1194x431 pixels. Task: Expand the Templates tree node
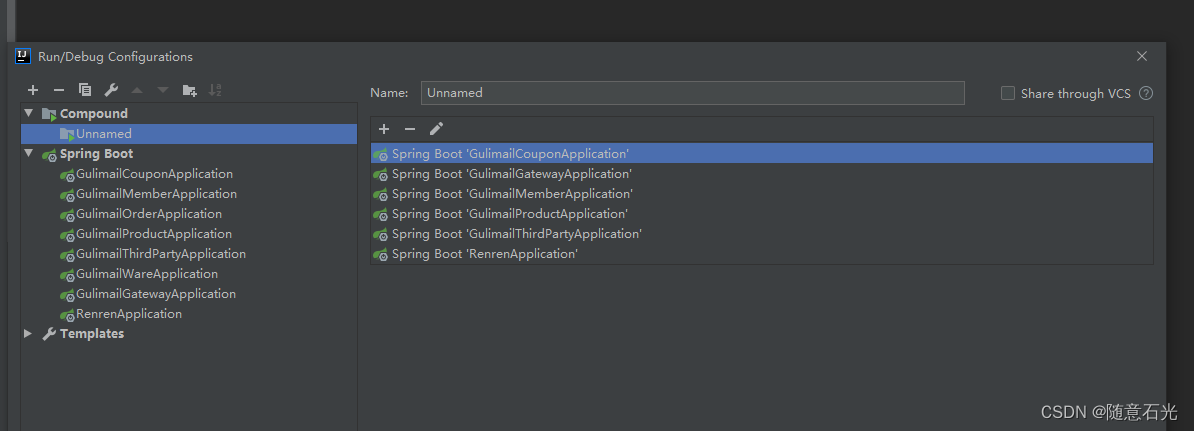pyautogui.click(x=28, y=334)
